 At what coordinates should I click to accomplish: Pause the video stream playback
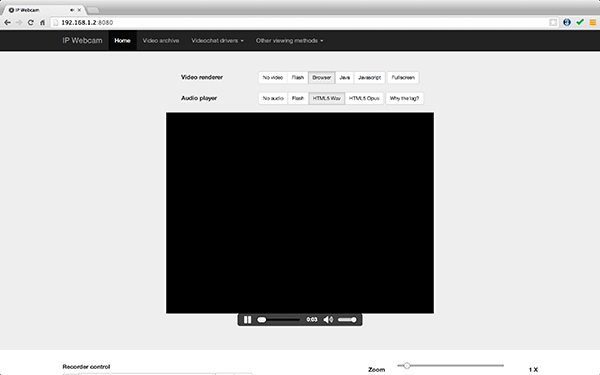[x=247, y=320]
